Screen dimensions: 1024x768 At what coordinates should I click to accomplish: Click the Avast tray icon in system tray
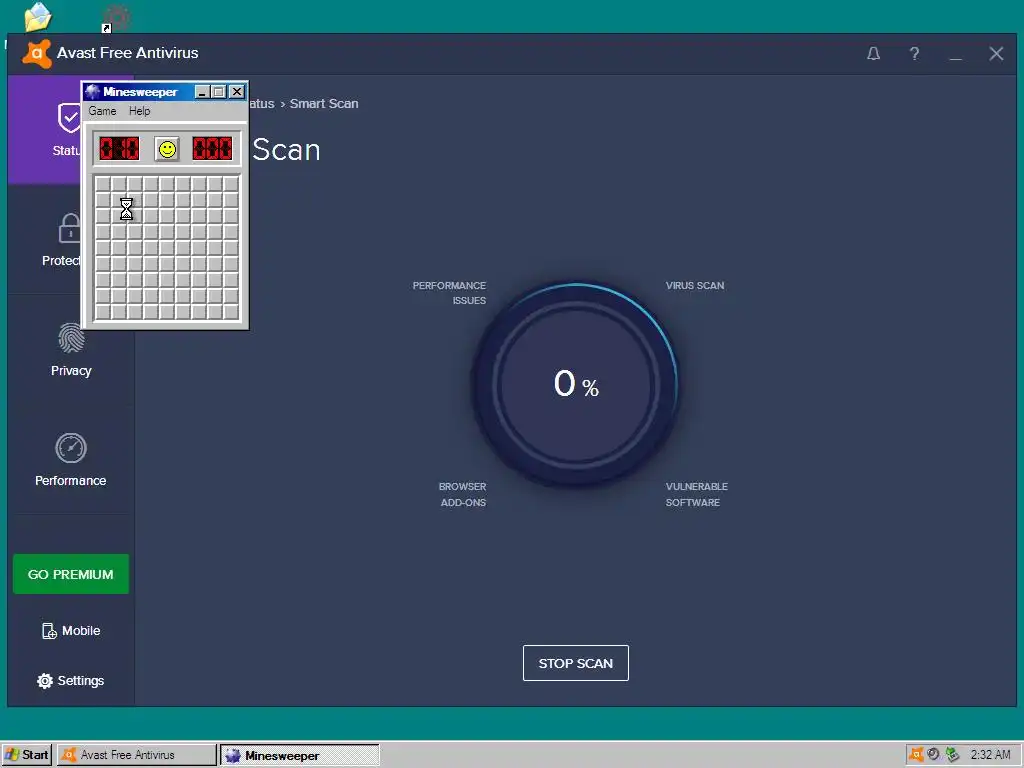pyautogui.click(x=916, y=755)
